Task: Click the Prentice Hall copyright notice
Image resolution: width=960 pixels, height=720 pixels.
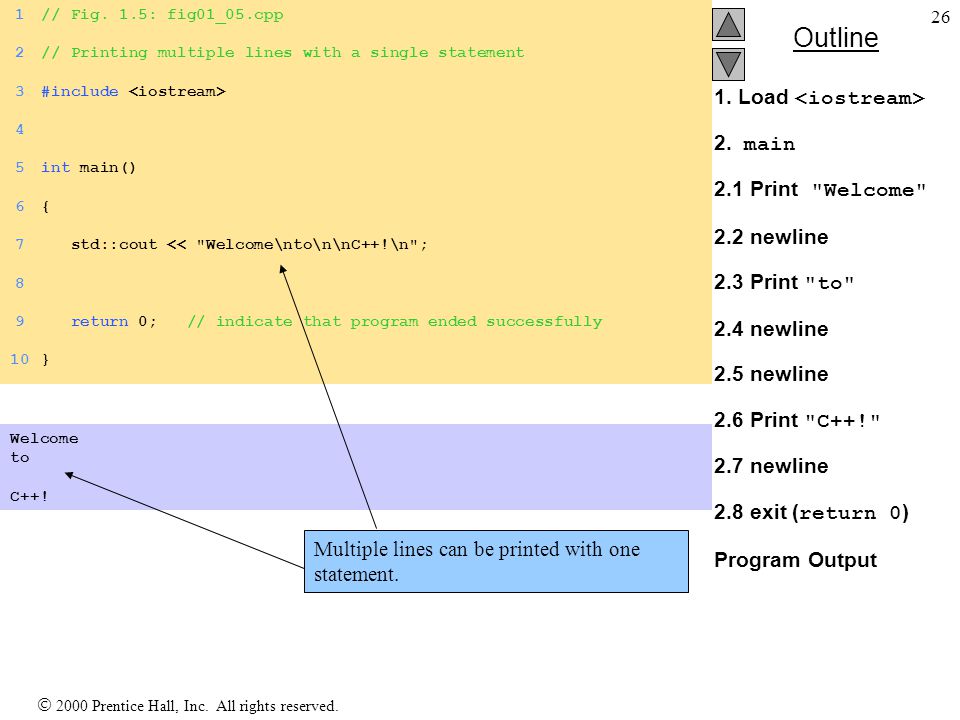Action: pyautogui.click(x=188, y=706)
